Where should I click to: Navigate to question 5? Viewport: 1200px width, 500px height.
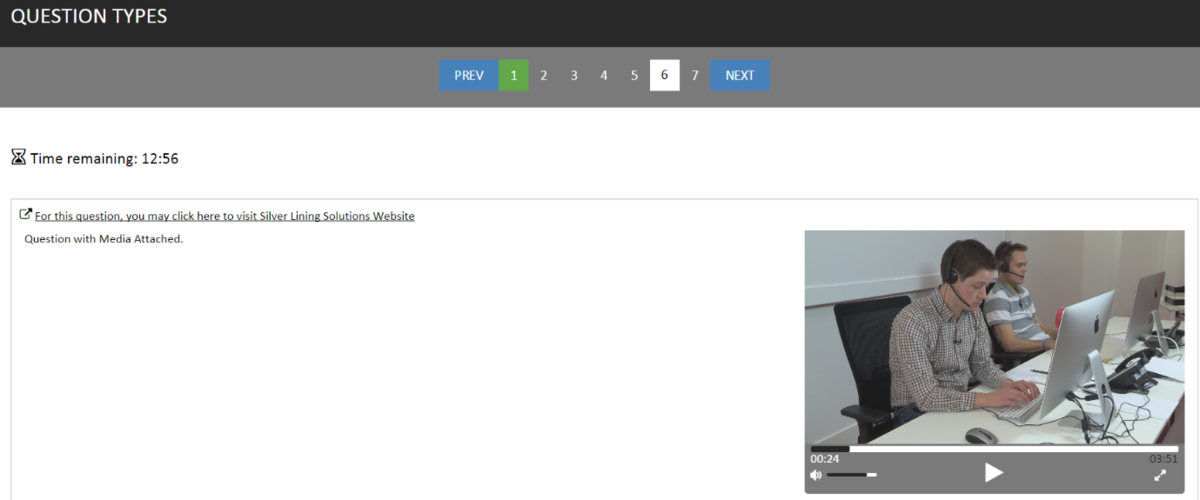point(634,75)
